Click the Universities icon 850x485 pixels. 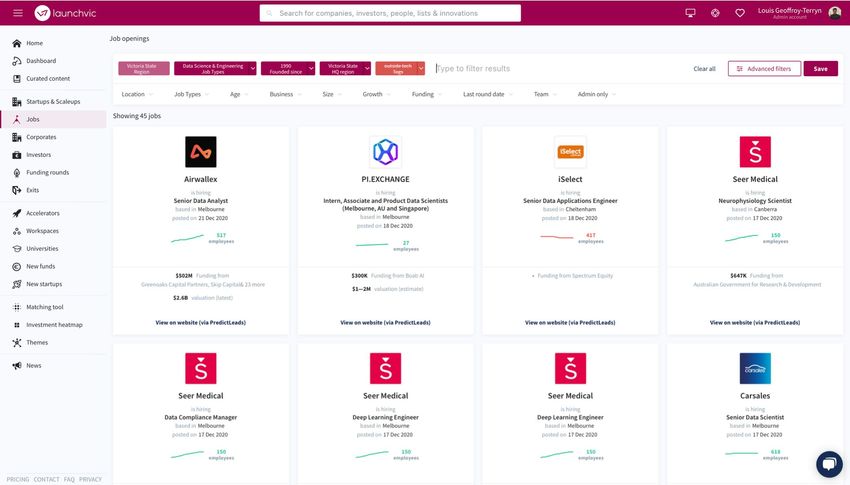(x=17, y=249)
